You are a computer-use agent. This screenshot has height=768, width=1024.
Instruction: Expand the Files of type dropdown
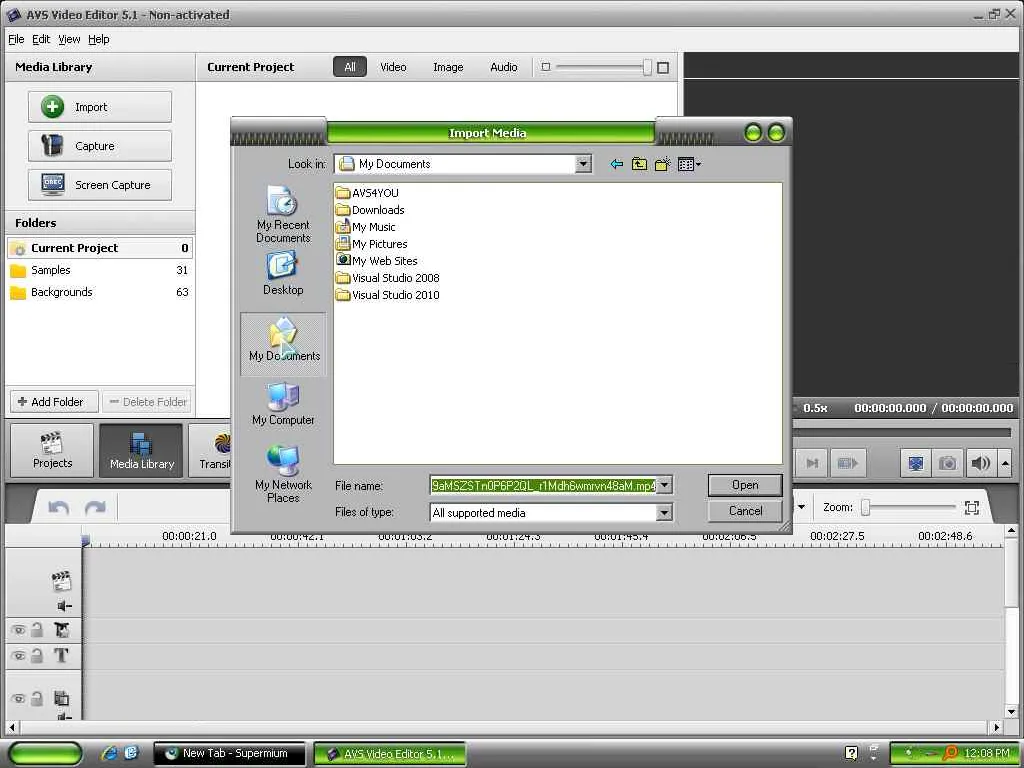(664, 513)
